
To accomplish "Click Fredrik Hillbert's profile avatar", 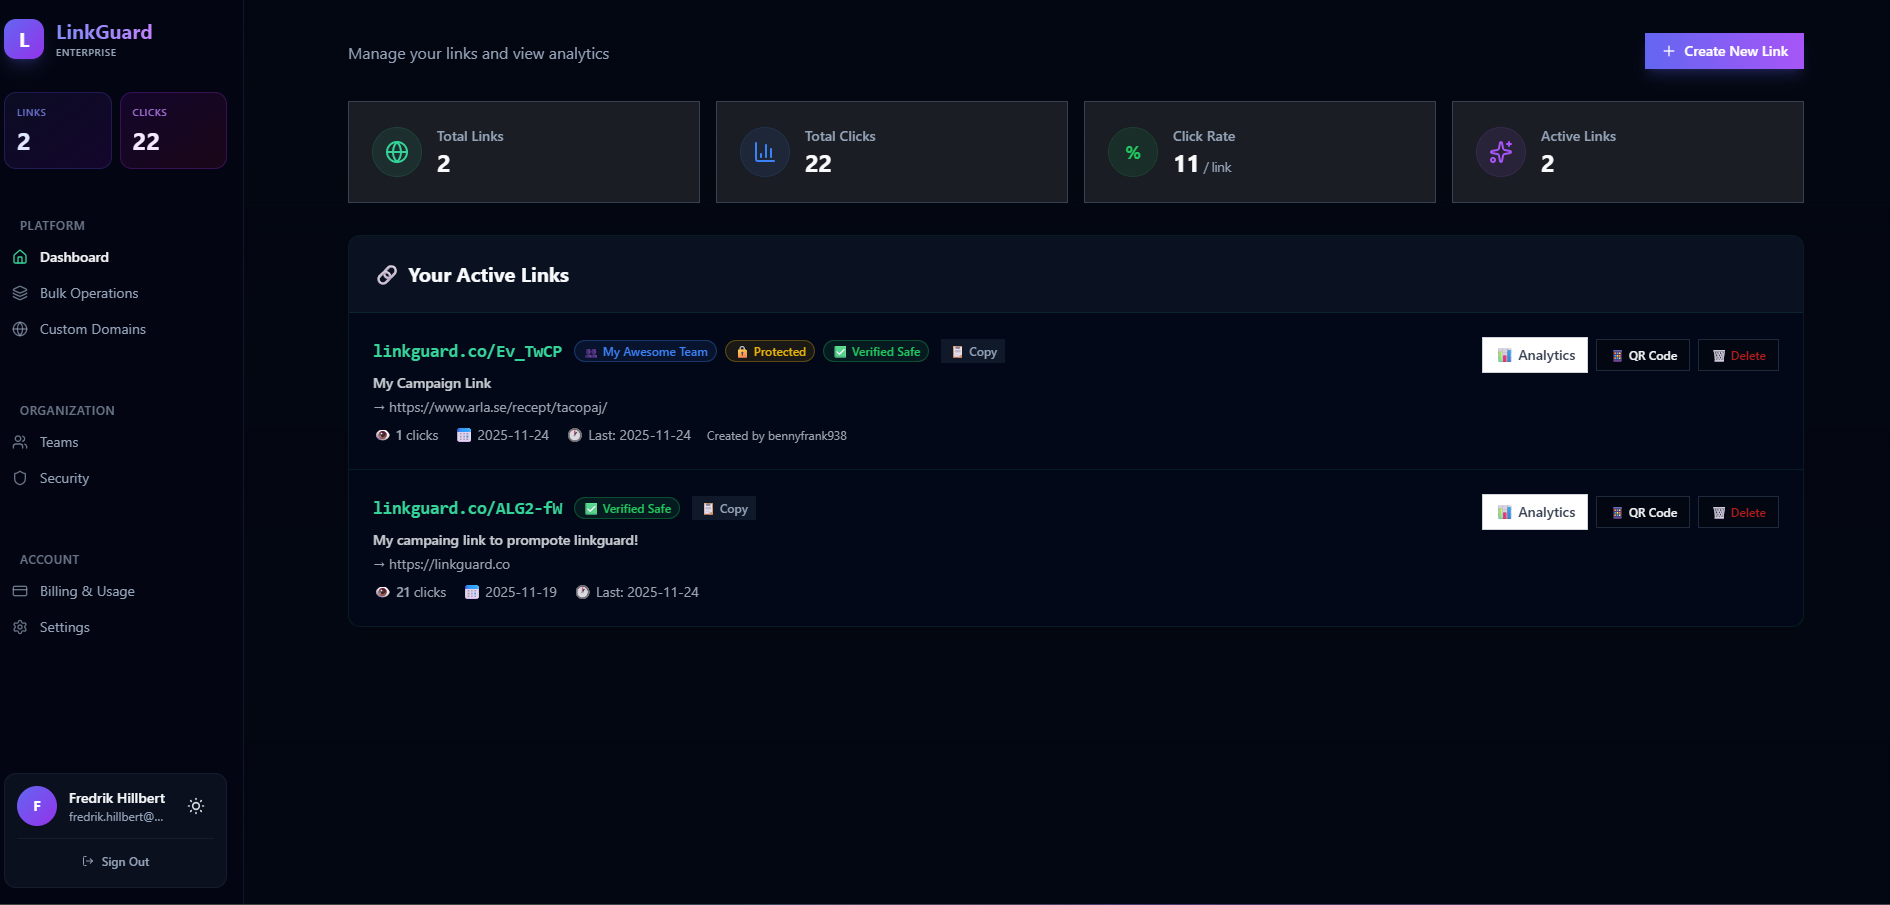I will tap(37, 806).
